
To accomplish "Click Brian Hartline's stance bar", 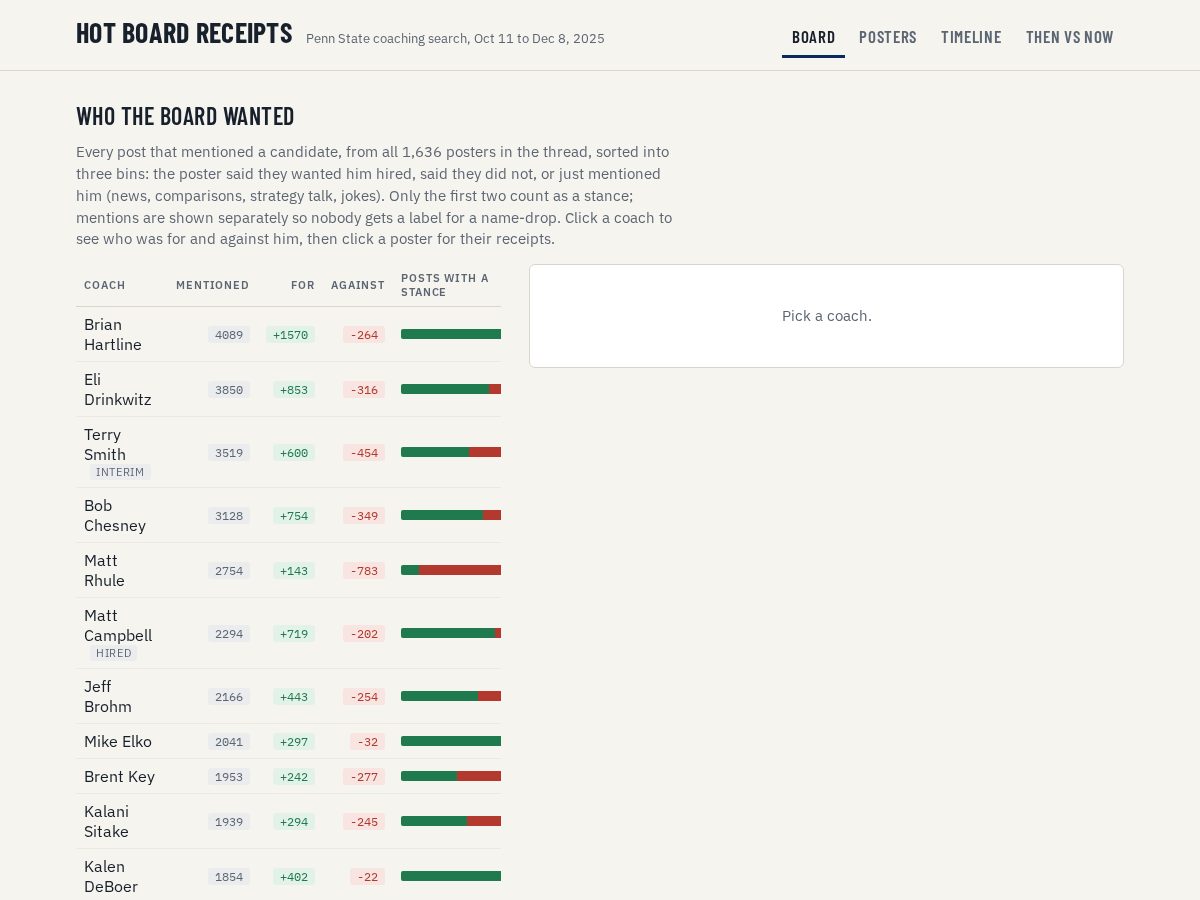I will (x=451, y=334).
